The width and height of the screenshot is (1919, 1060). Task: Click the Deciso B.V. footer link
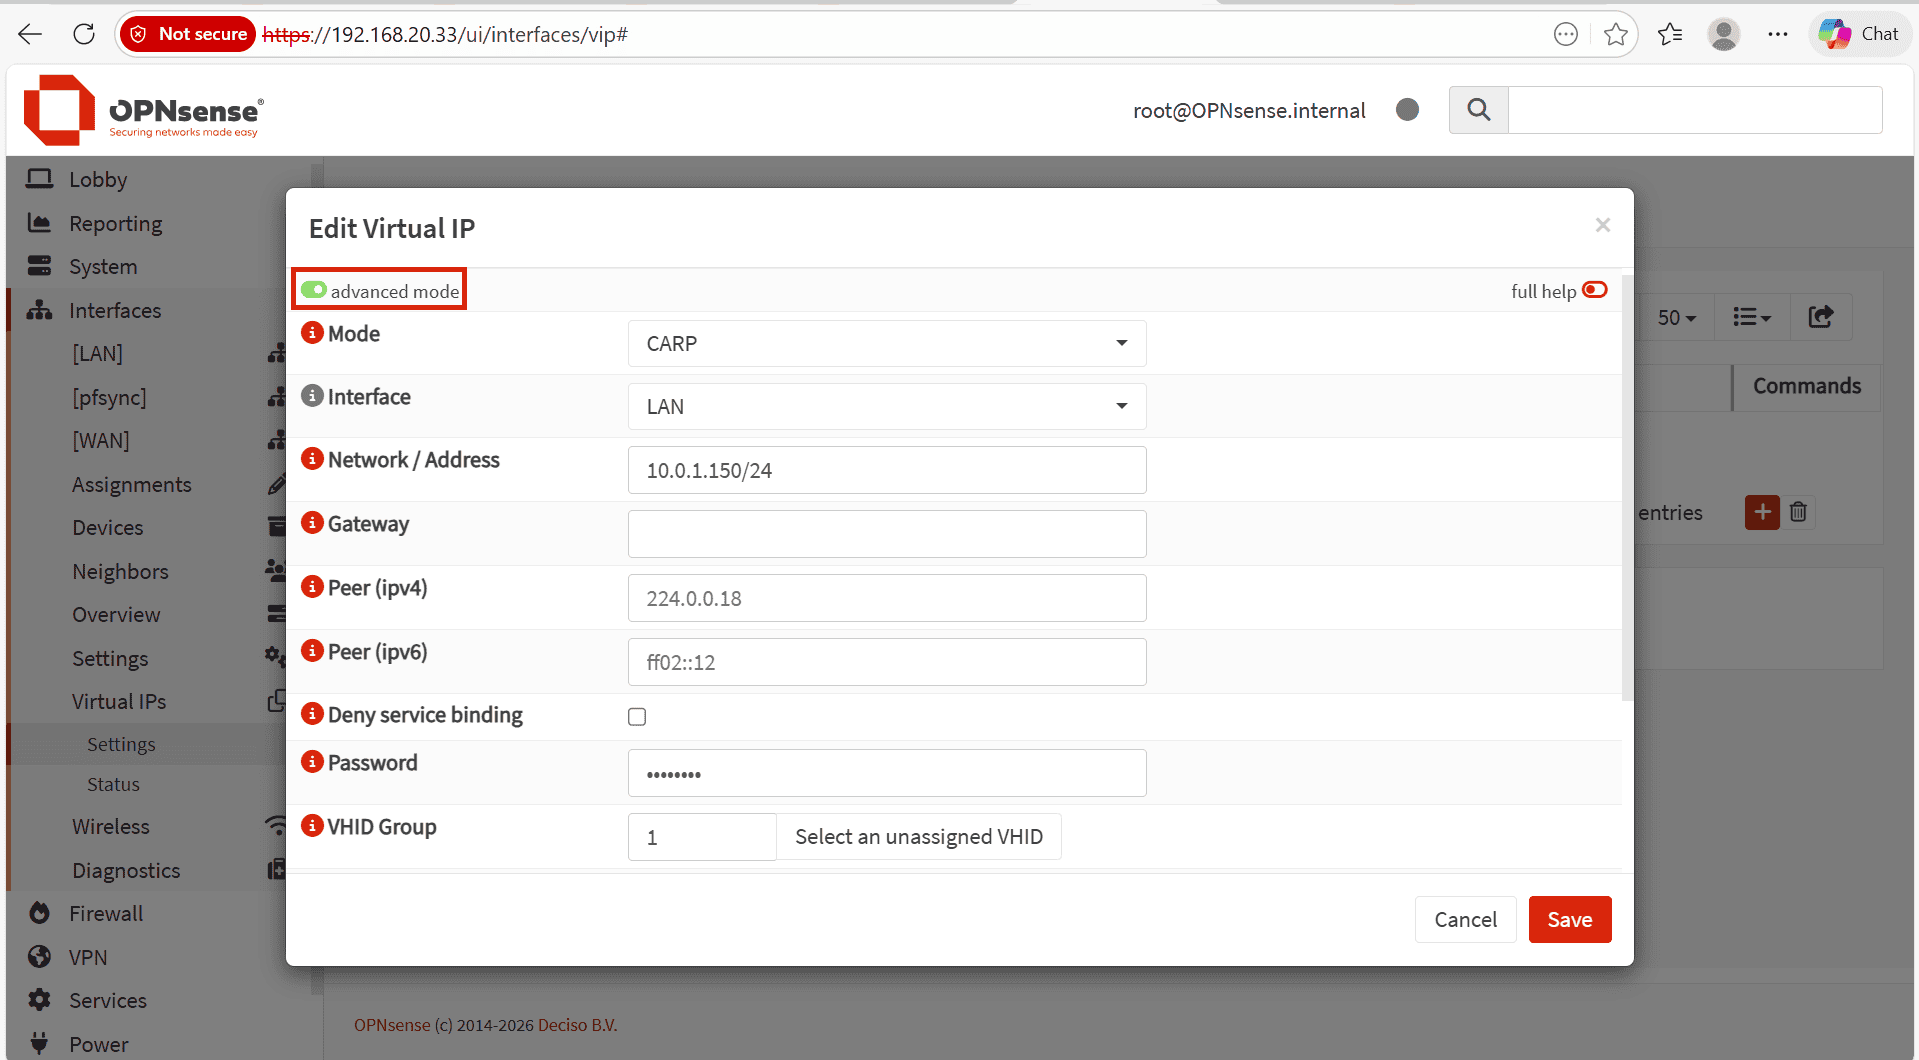pos(577,1025)
